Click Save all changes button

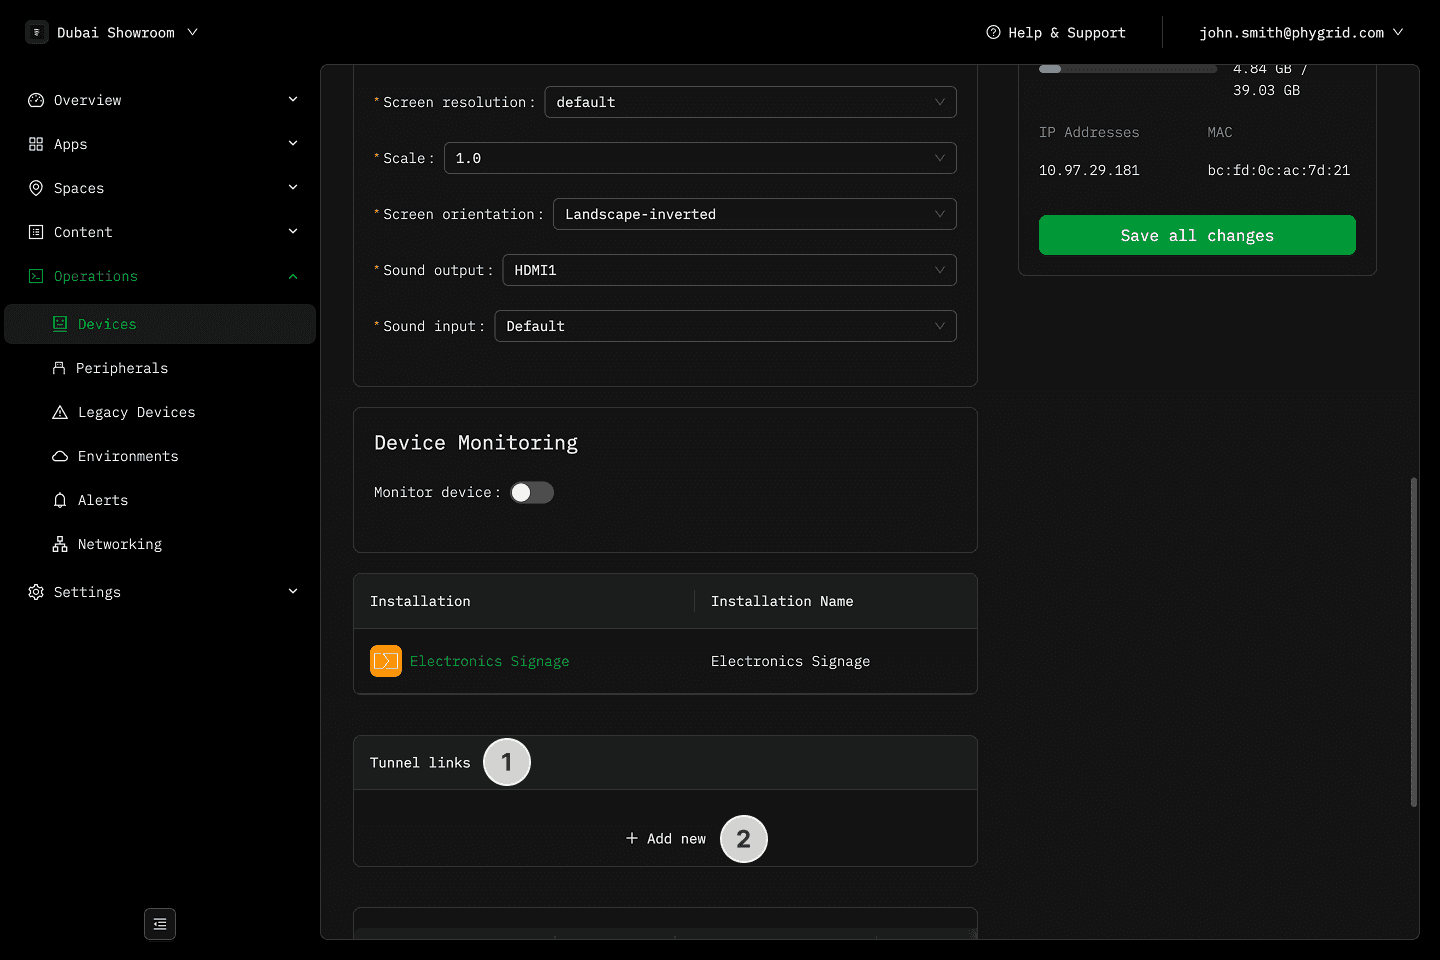pos(1197,235)
